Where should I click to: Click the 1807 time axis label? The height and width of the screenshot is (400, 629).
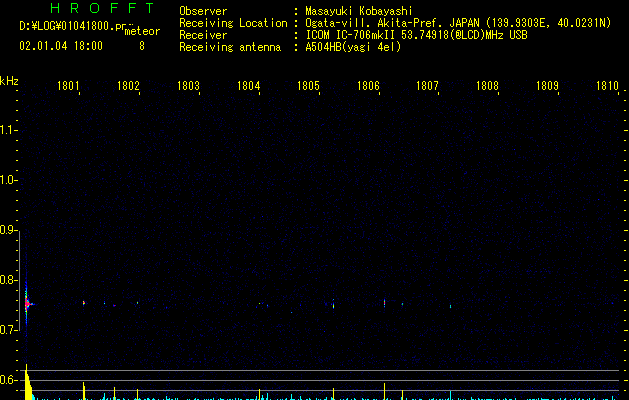[x=427, y=86]
